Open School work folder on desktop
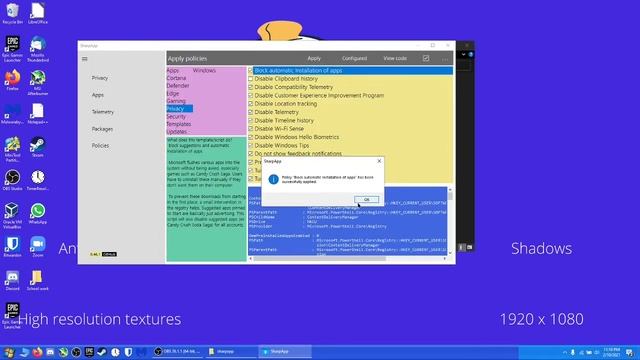Image resolution: width=640 pixels, height=360 pixels. pos(38,280)
